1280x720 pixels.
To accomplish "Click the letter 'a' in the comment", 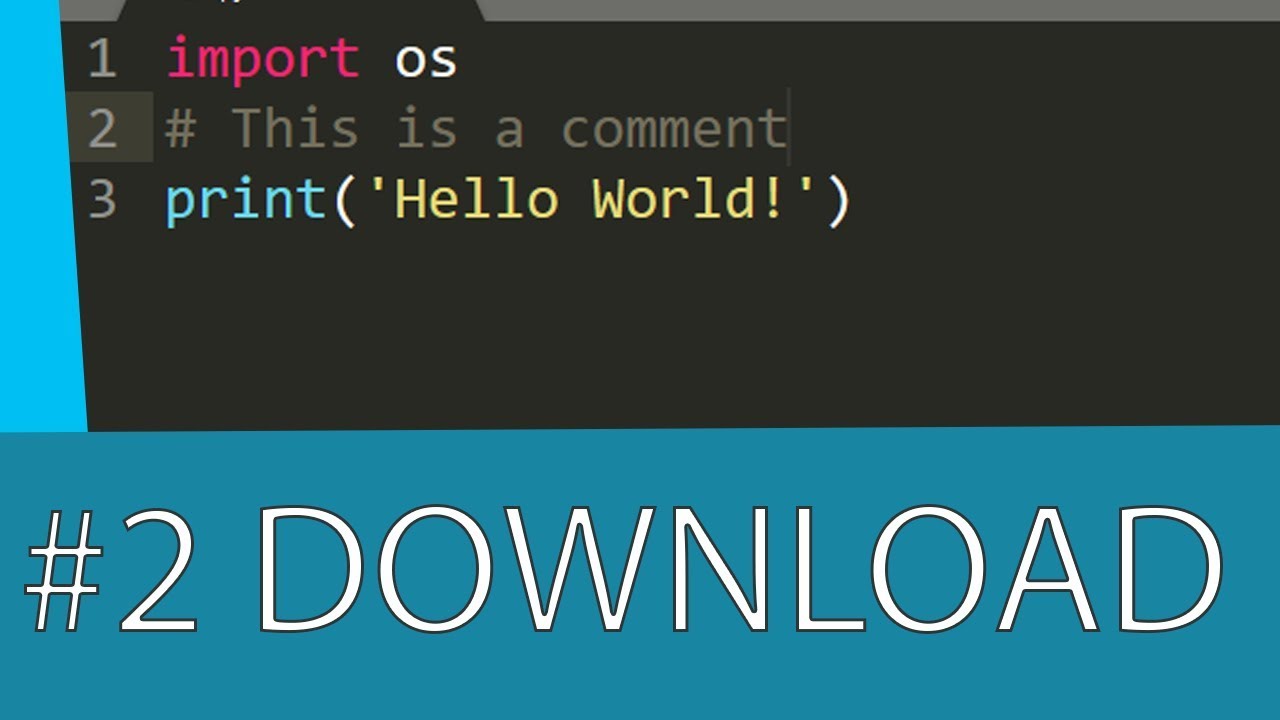I will [508, 134].
